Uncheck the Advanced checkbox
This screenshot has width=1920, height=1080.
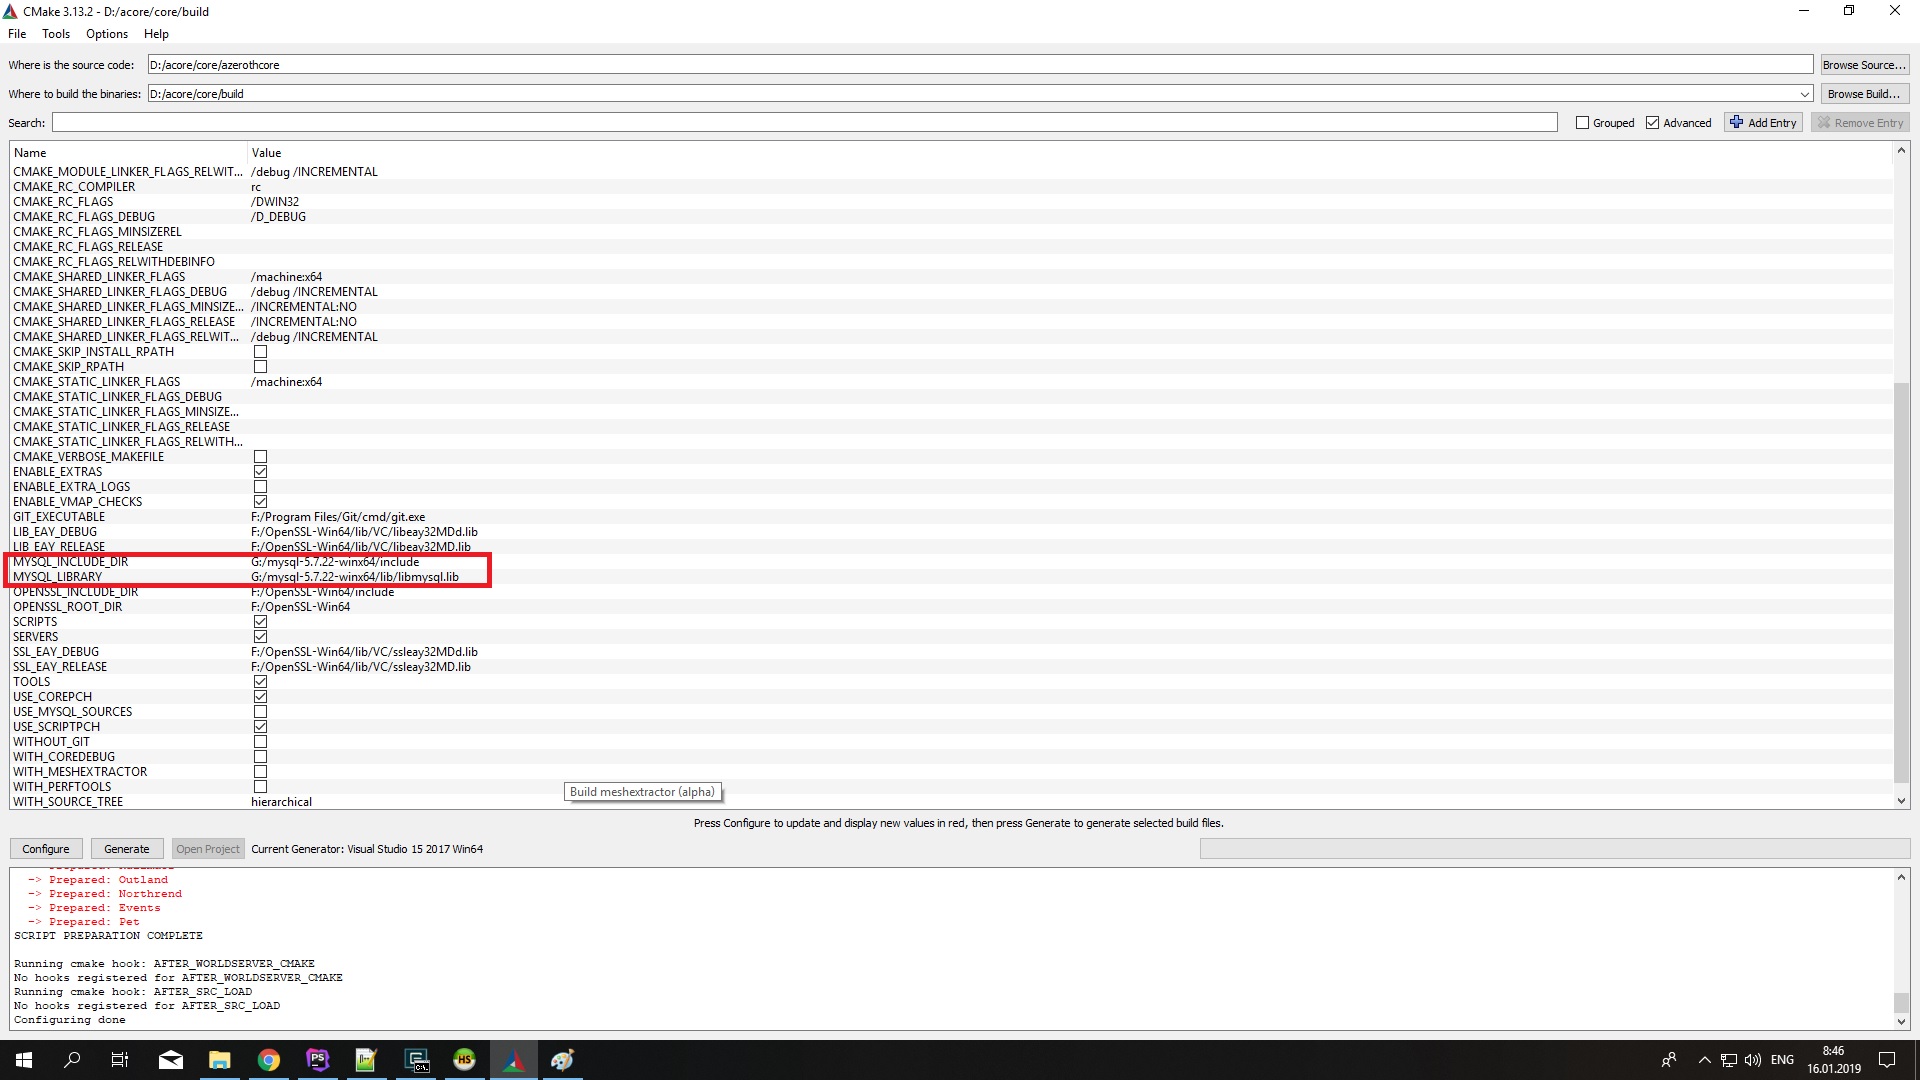1652,123
